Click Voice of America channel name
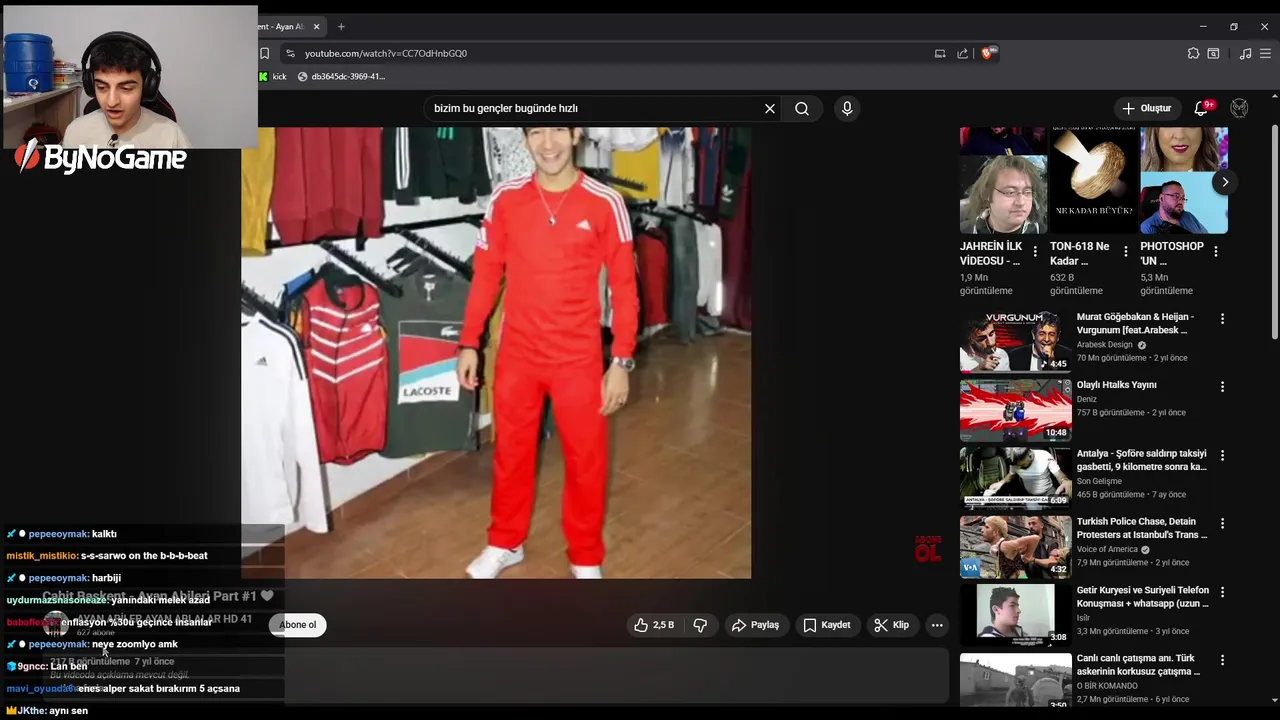This screenshot has height=720, width=1280. [1107, 550]
